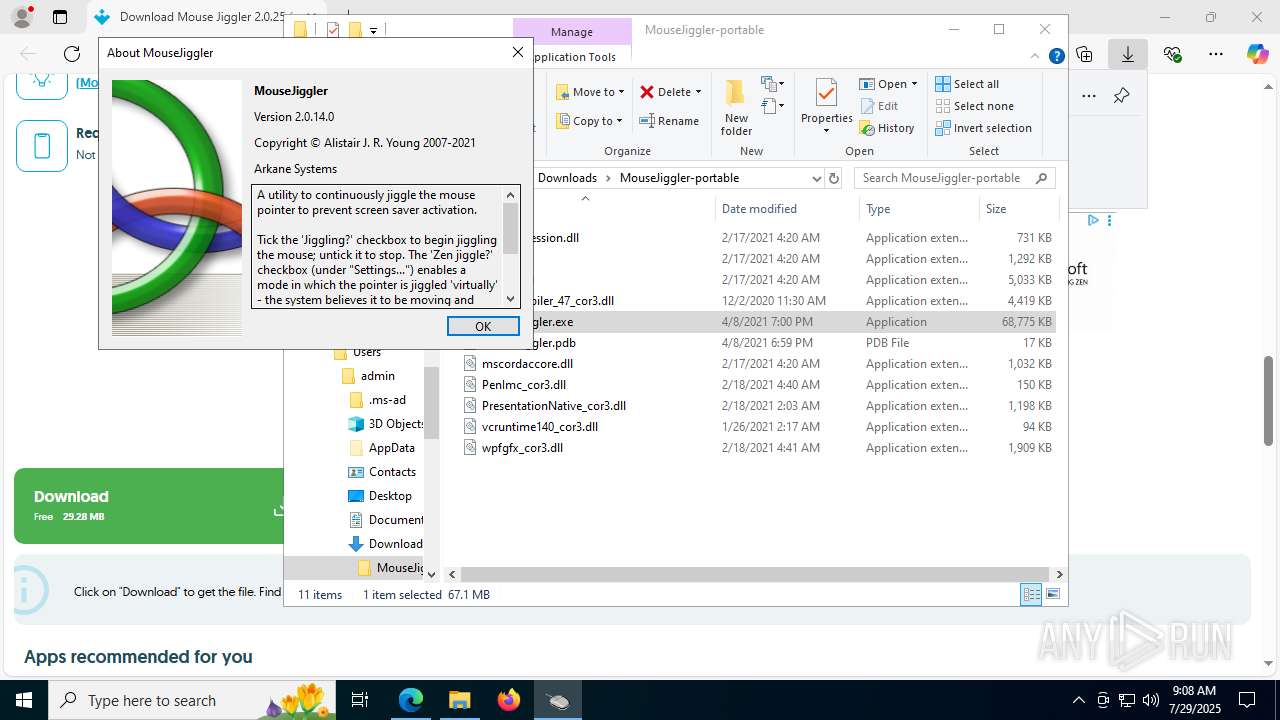Expand the Properties dropdown arrow
Image resolution: width=1280 pixels, height=720 pixels.
coord(826,131)
